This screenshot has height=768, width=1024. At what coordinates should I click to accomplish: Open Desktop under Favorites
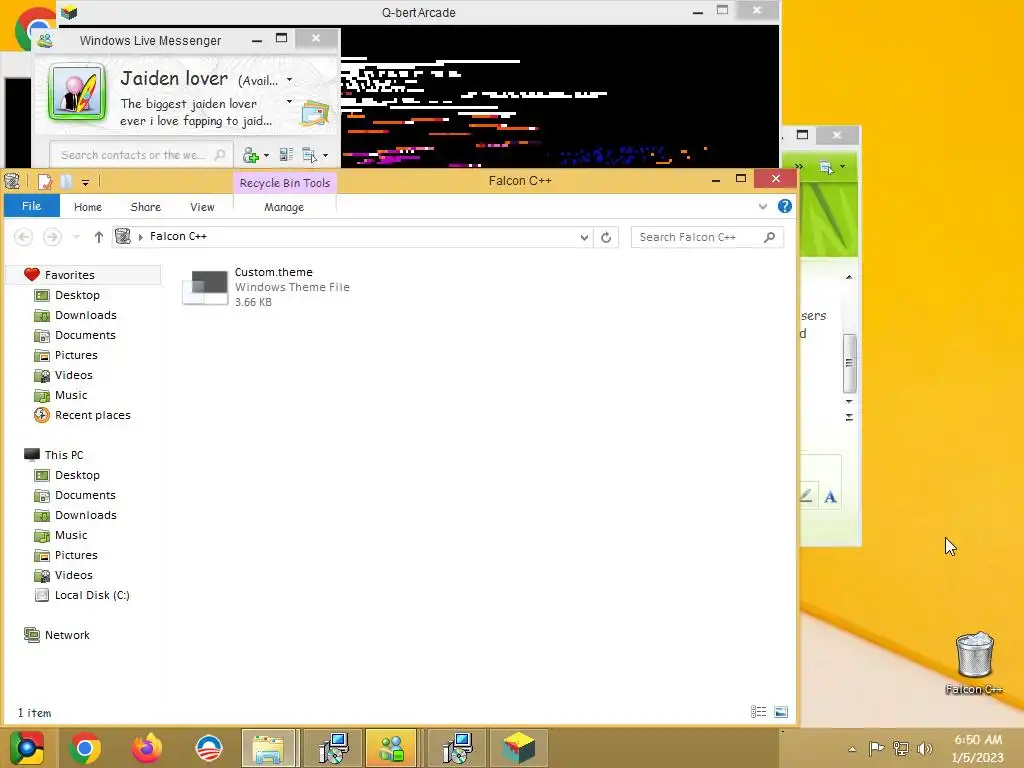coord(77,295)
